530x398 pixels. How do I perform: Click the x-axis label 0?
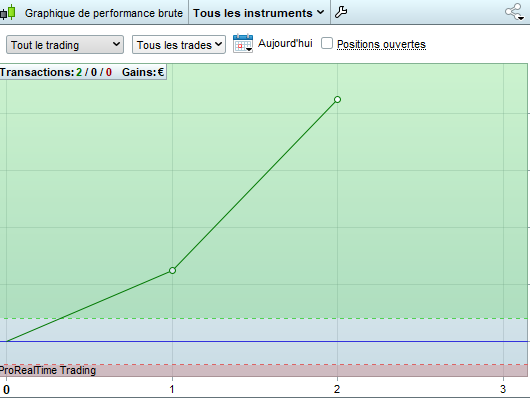[6, 390]
